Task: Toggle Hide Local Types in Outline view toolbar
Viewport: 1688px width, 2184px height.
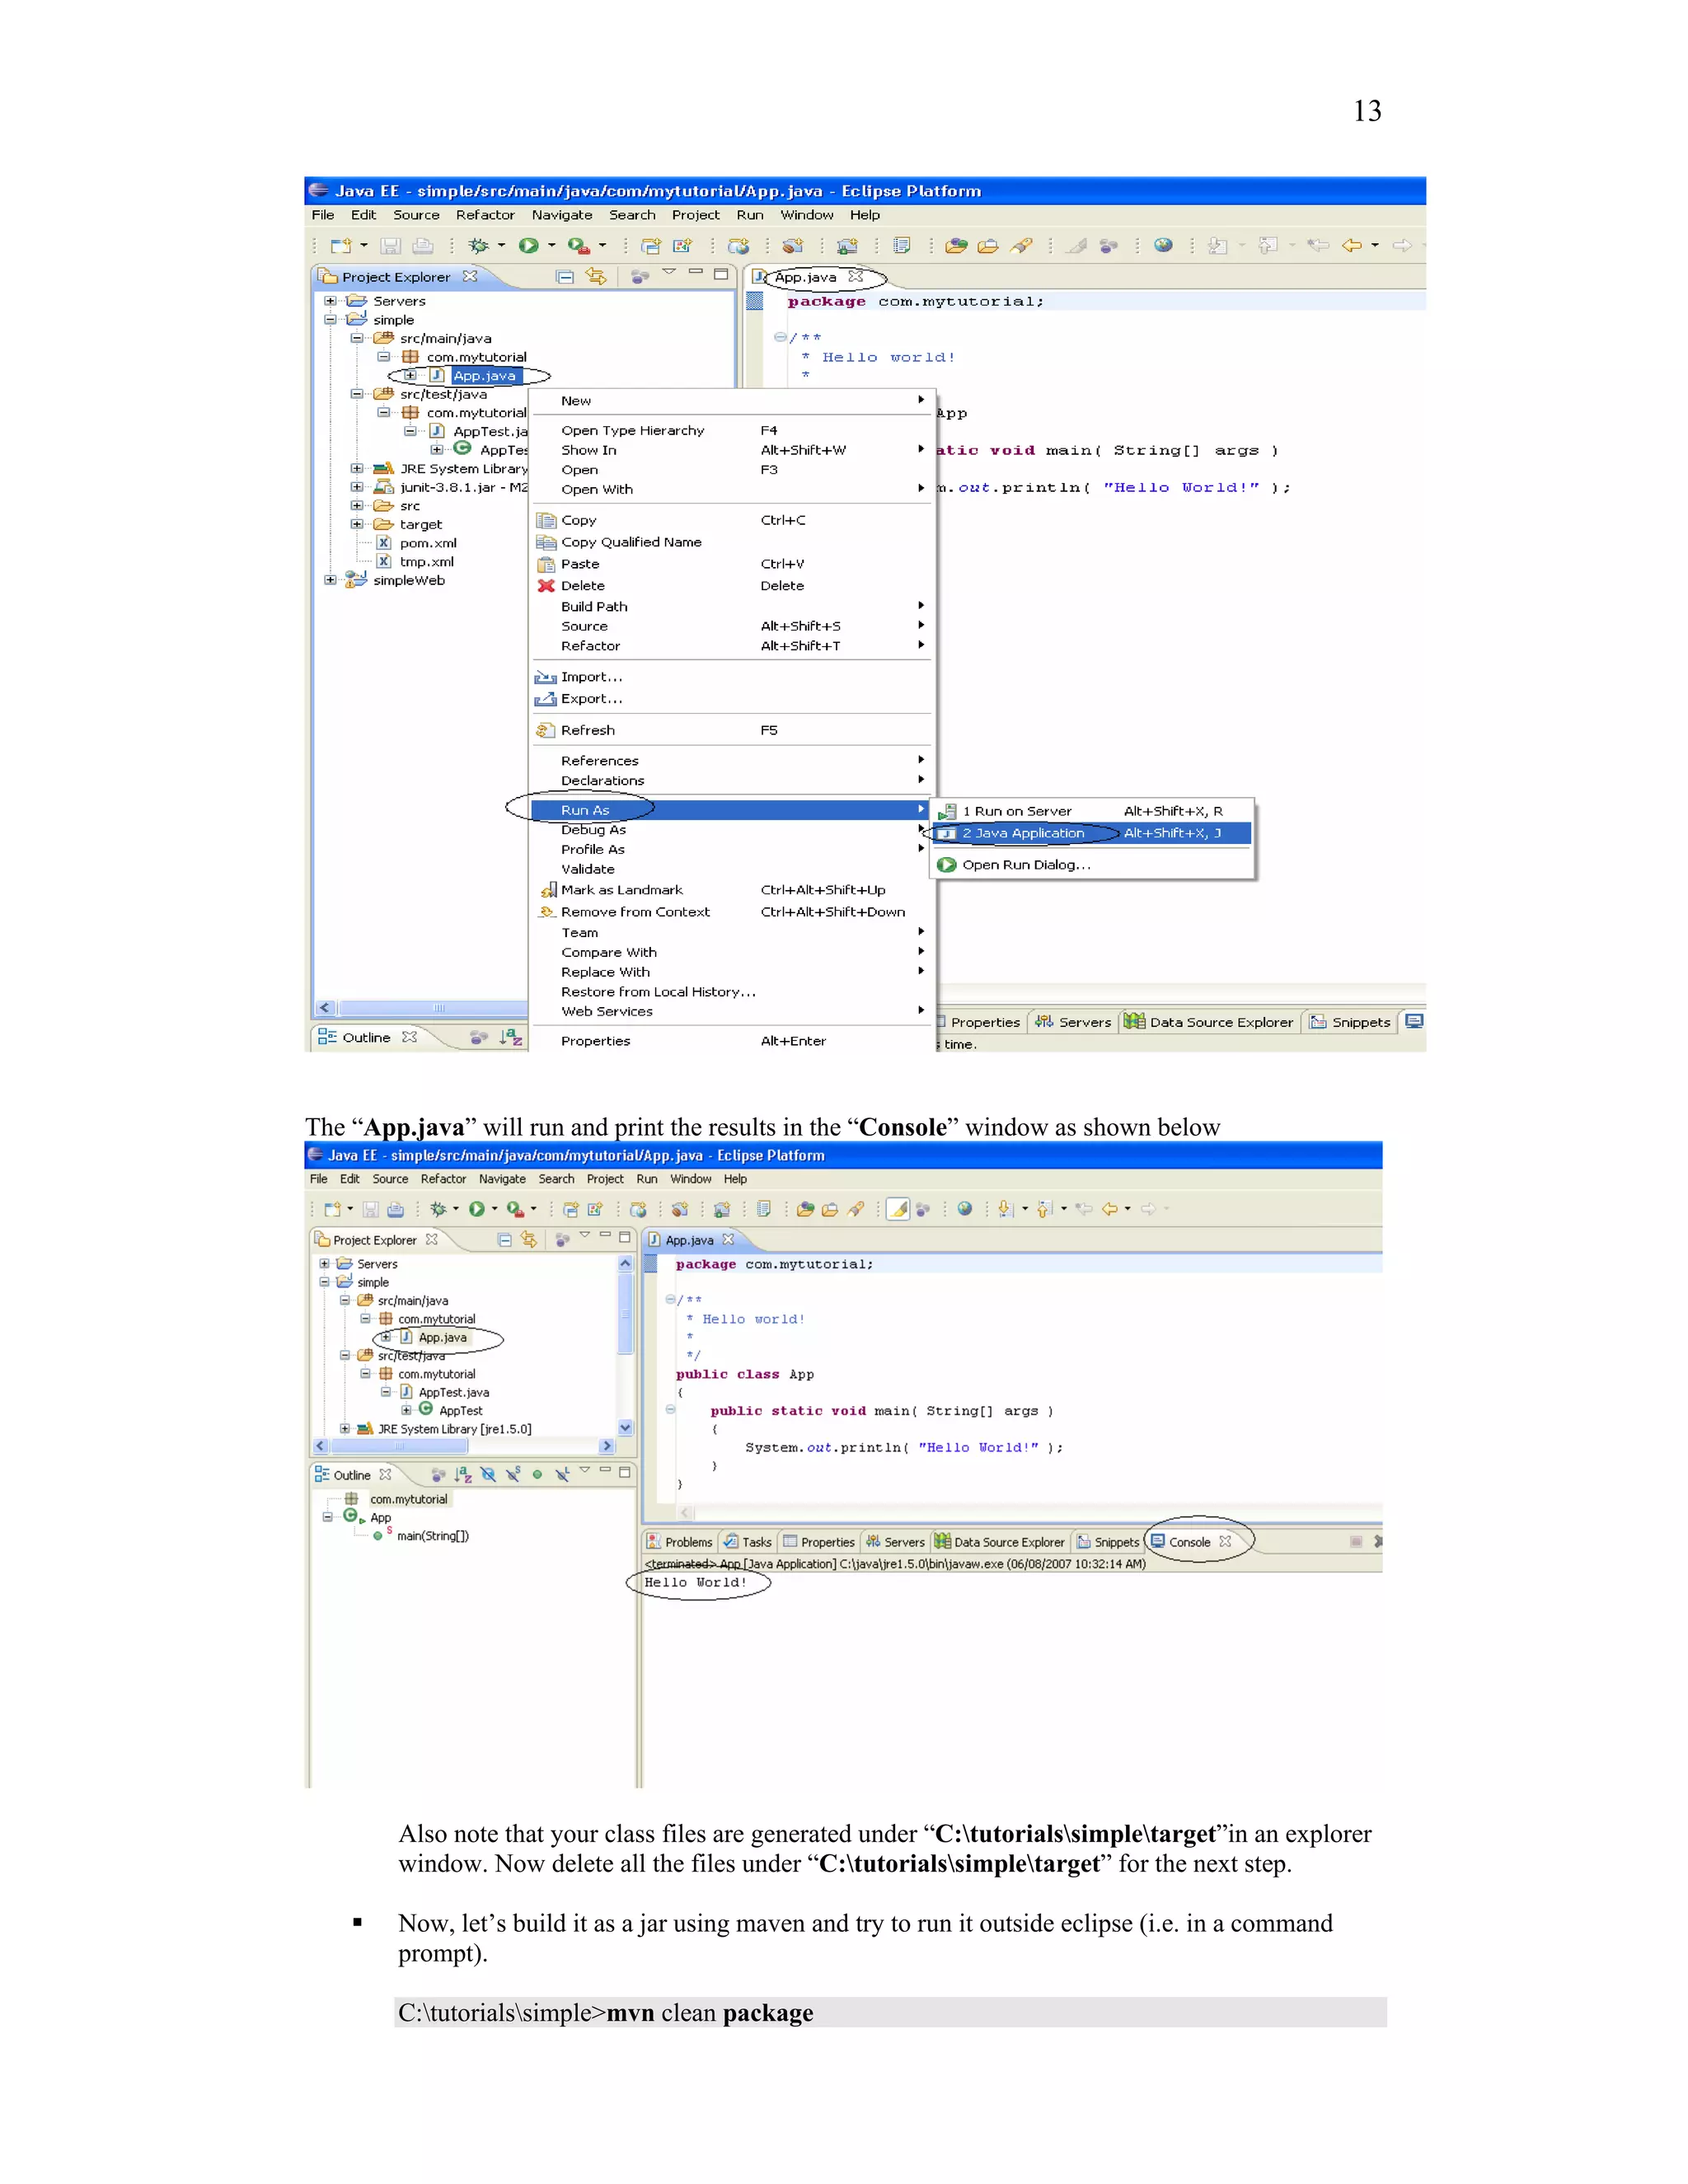Action: click(x=562, y=1475)
